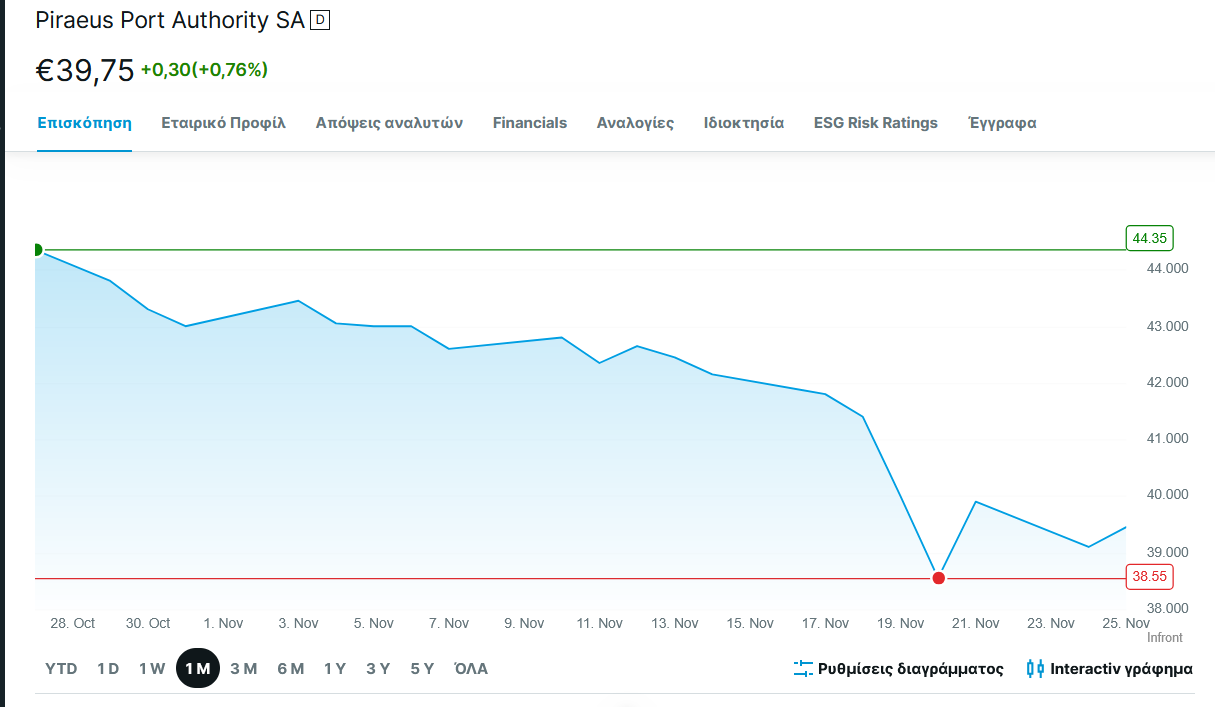Image resolution: width=1215 pixels, height=707 pixels.
Task: Switch chart to 1W range
Action: pyautogui.click(x=152, y=669)
